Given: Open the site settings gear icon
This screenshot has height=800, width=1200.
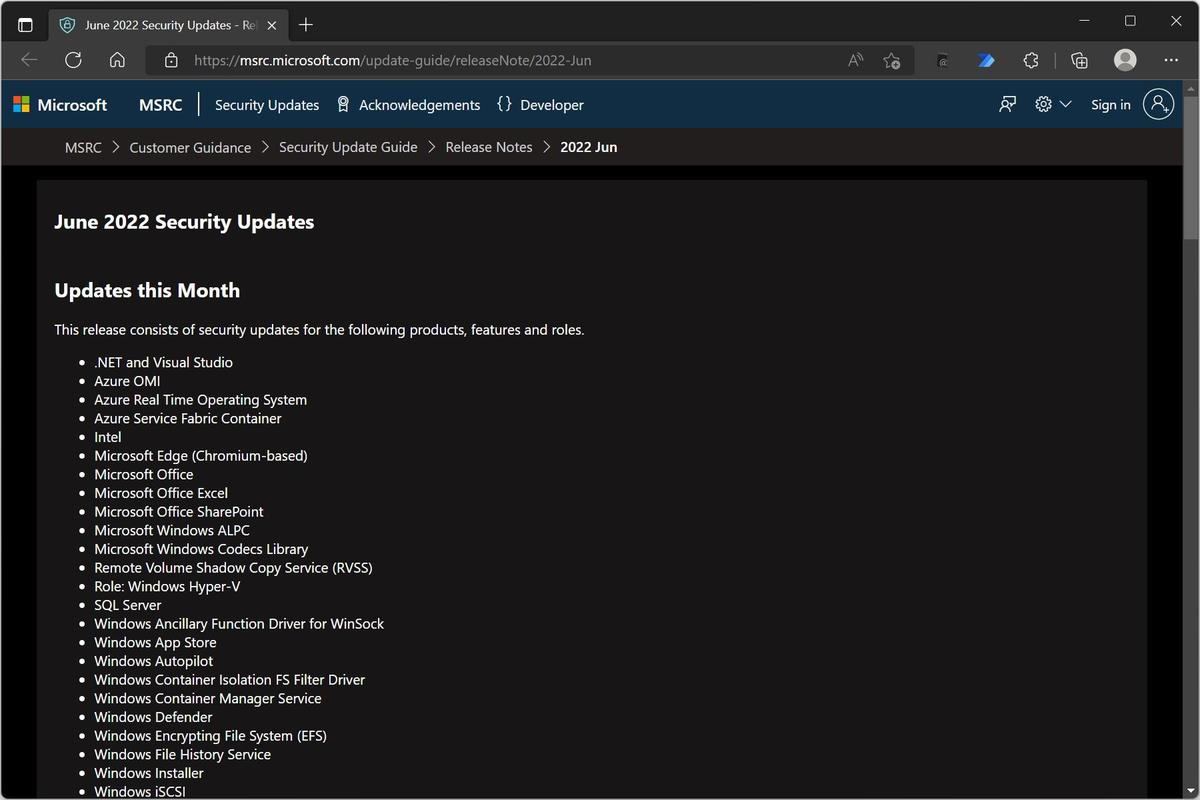Looking at the screenshot, I should point(1043,104).
